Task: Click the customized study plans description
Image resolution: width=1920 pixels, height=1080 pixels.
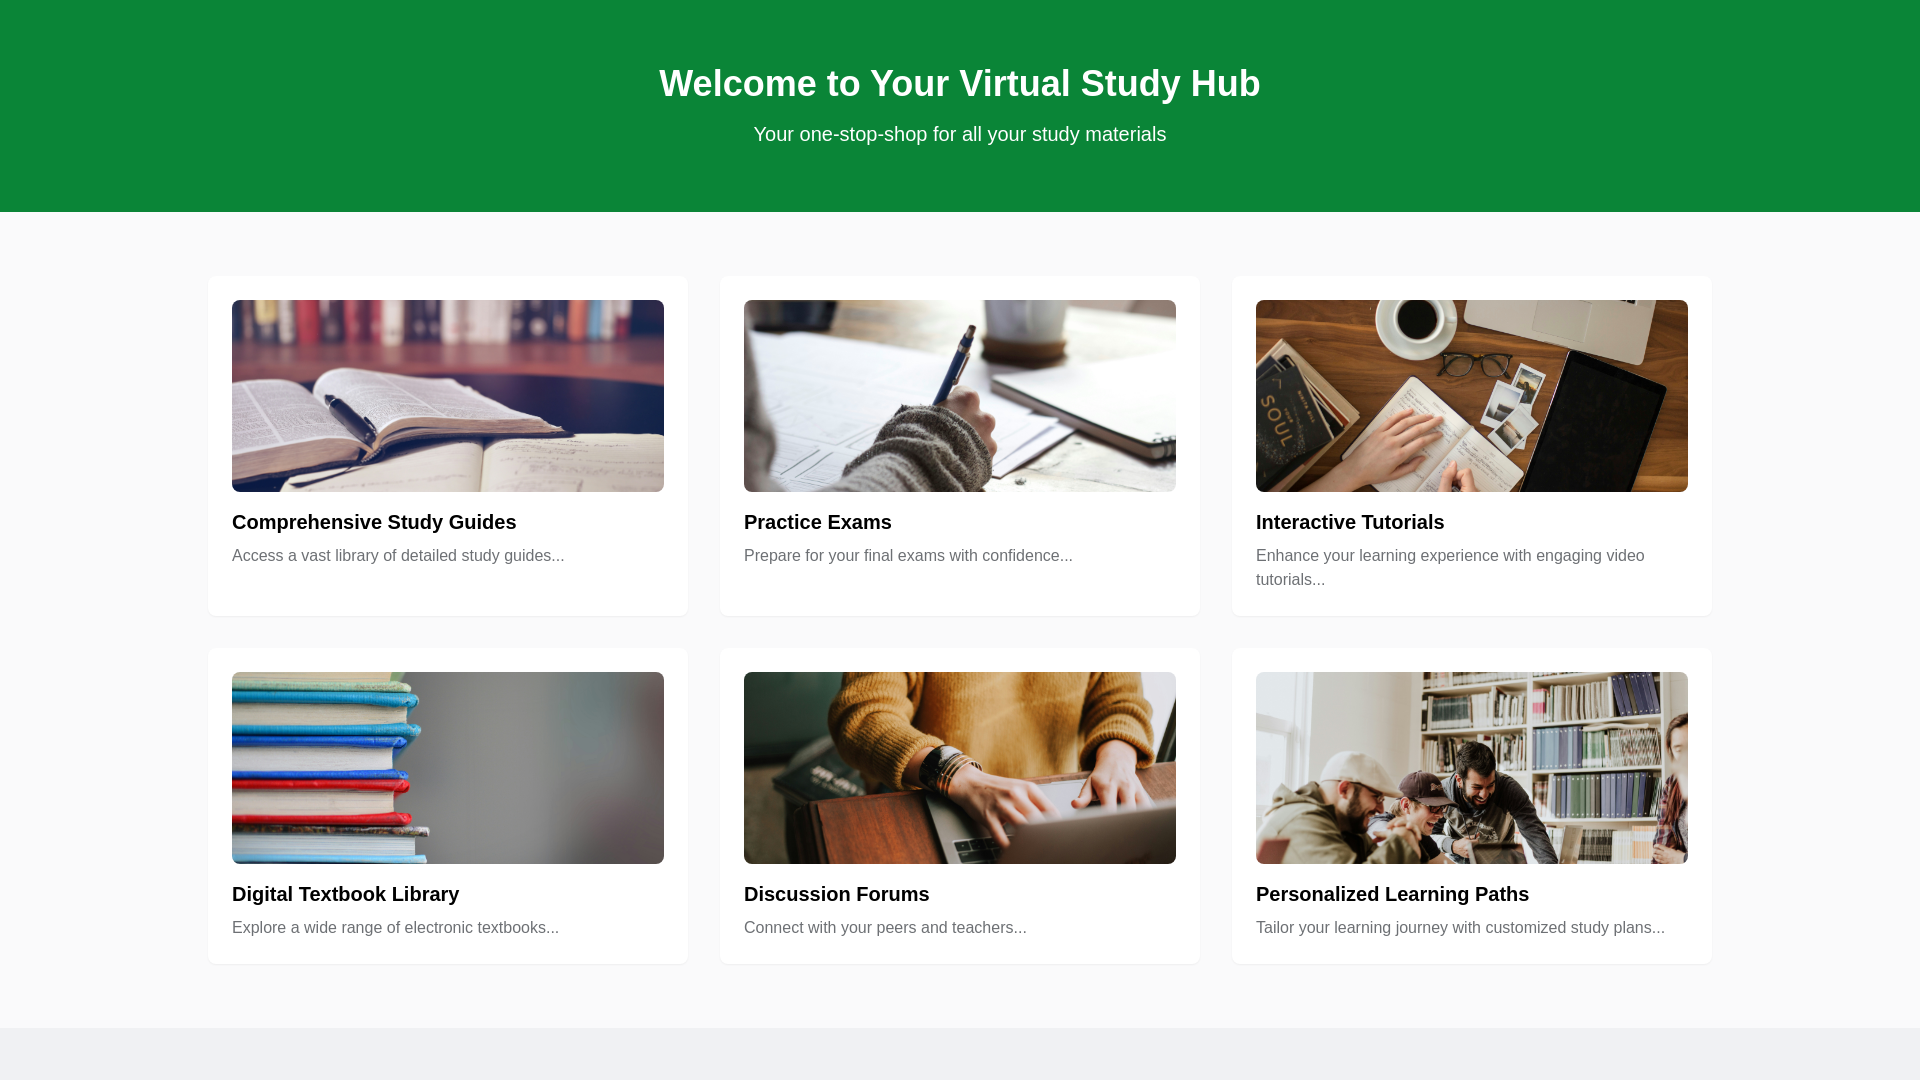Action: coord(1460,928)
